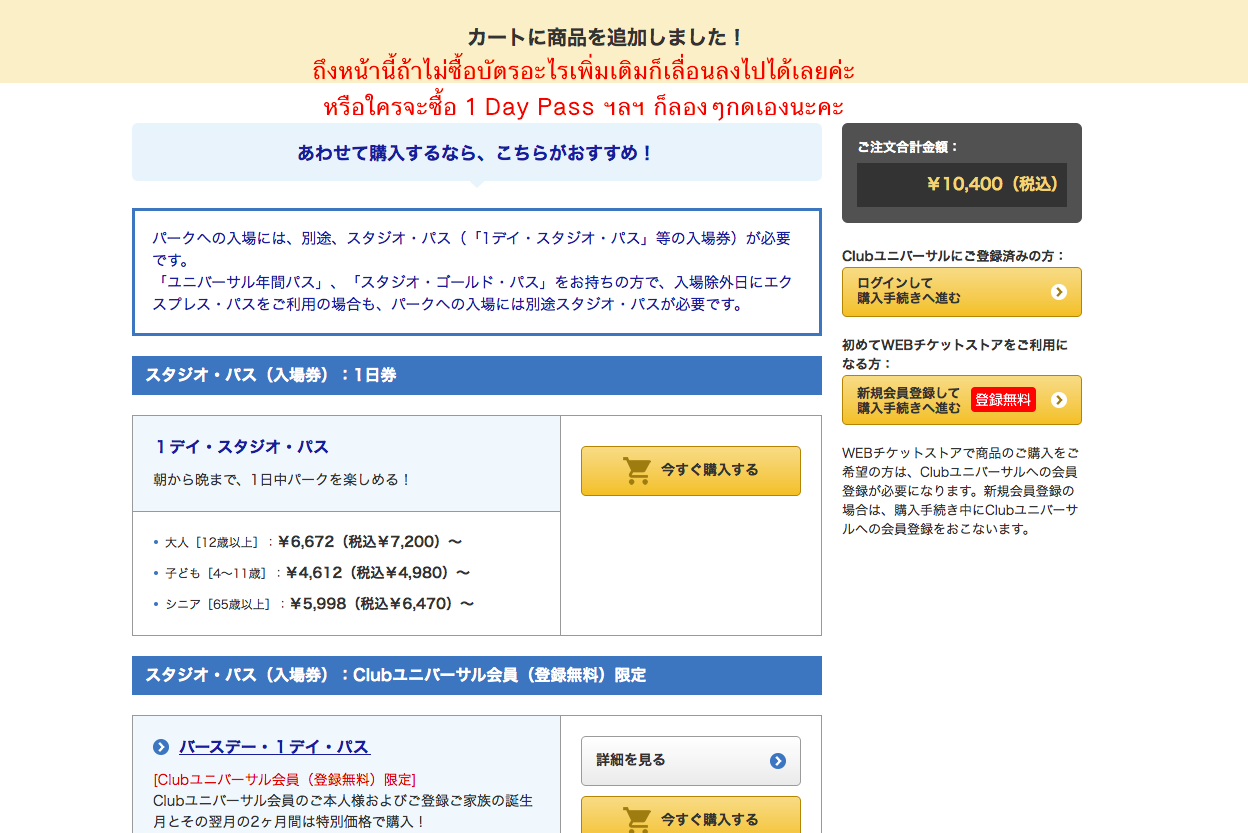Click the 登録無料 red badge
Viewport: 1248px width, 833px height.
coord(1003,400)
